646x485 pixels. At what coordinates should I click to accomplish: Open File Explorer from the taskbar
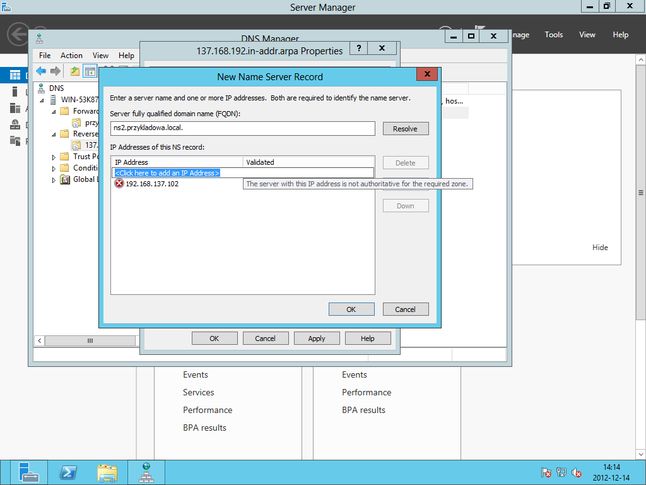107,472
